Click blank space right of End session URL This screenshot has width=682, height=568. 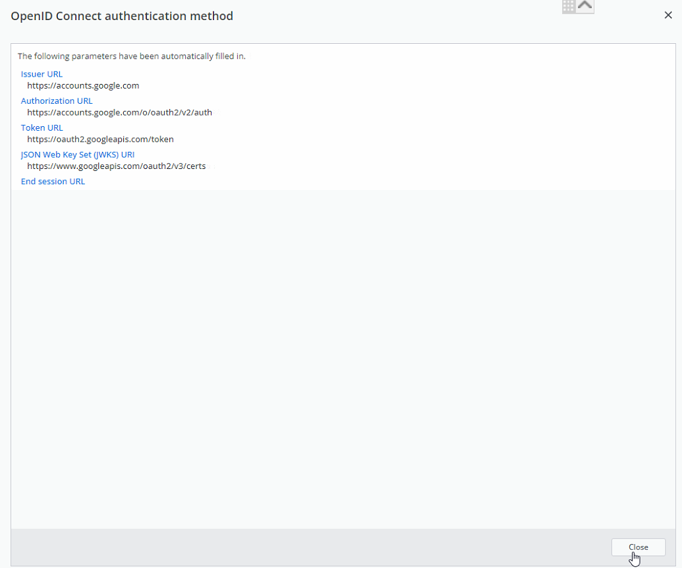[x=350, y=182]
